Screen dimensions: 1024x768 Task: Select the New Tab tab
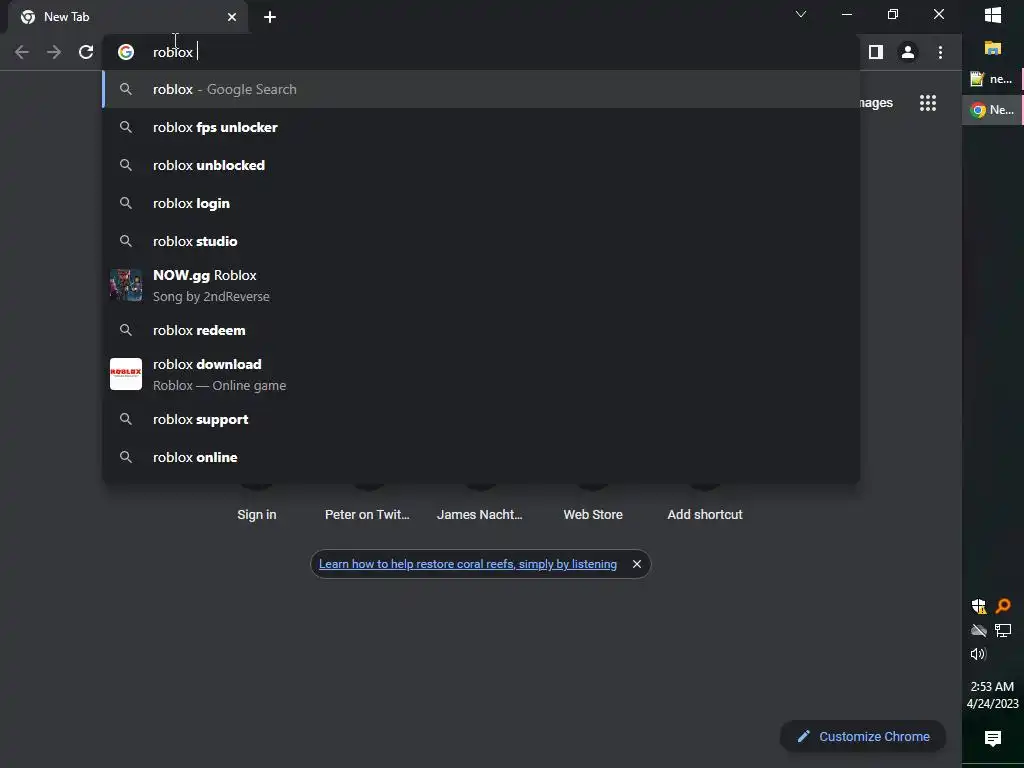128,17
